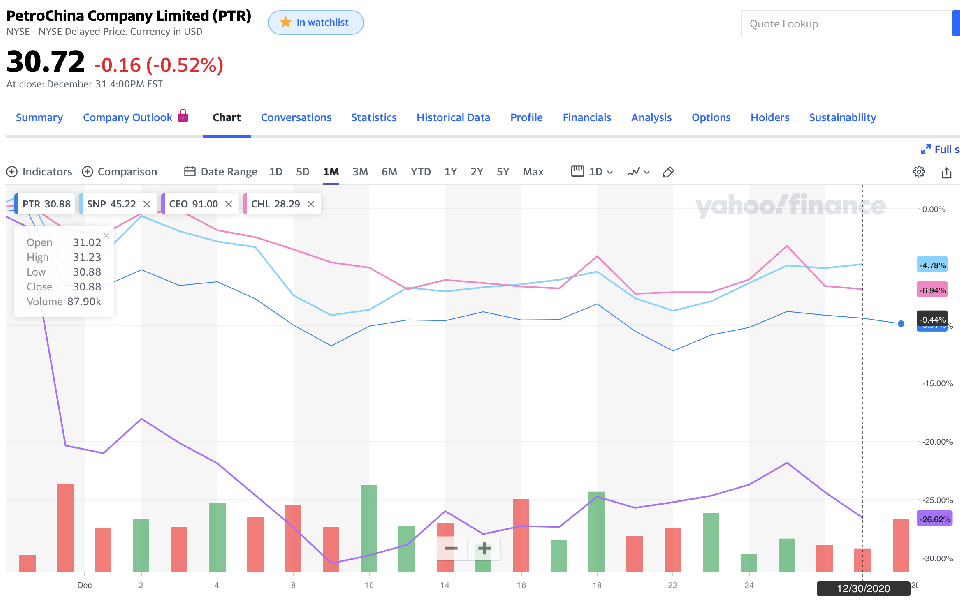Select the draw pencil tool
This screenshot has height=600, width=960.
pos(669,171)
